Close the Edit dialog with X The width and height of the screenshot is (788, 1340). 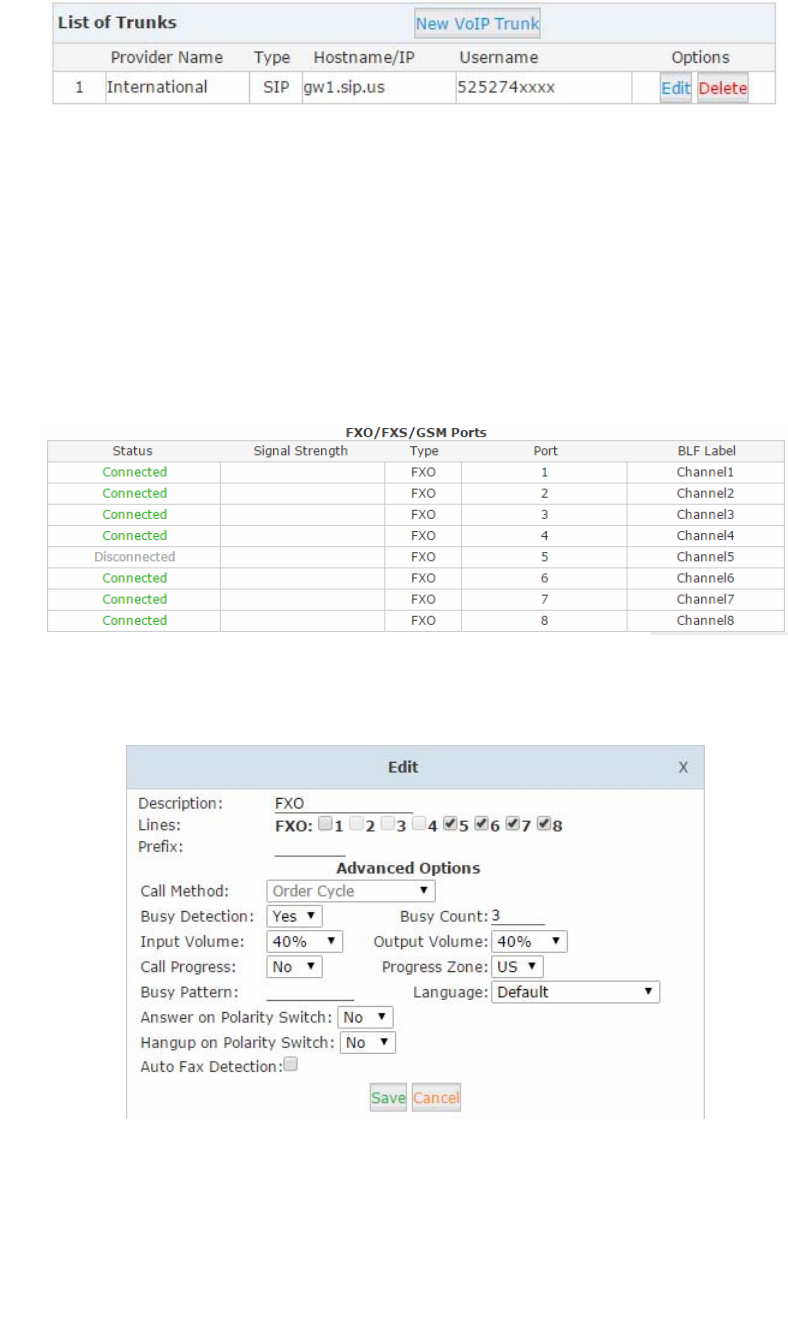click(x=683, y=767)
